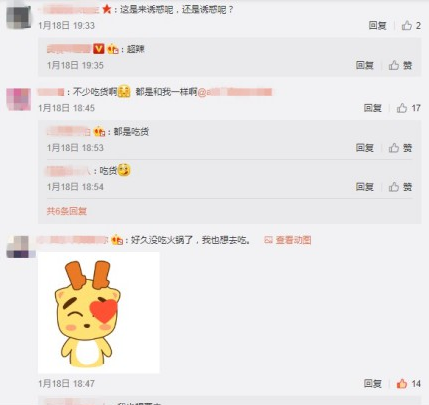This screenshot has width=429, height=405.
Task: Click 回复 on the 19:35 reply
Action: click(364, 65)
